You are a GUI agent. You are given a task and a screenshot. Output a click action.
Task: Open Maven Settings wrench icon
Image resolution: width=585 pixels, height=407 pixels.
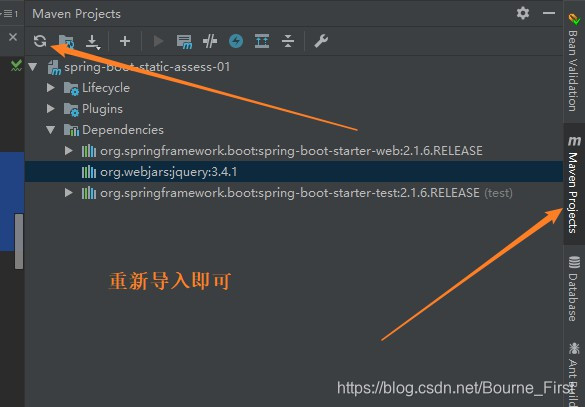[x=321, y=41]
